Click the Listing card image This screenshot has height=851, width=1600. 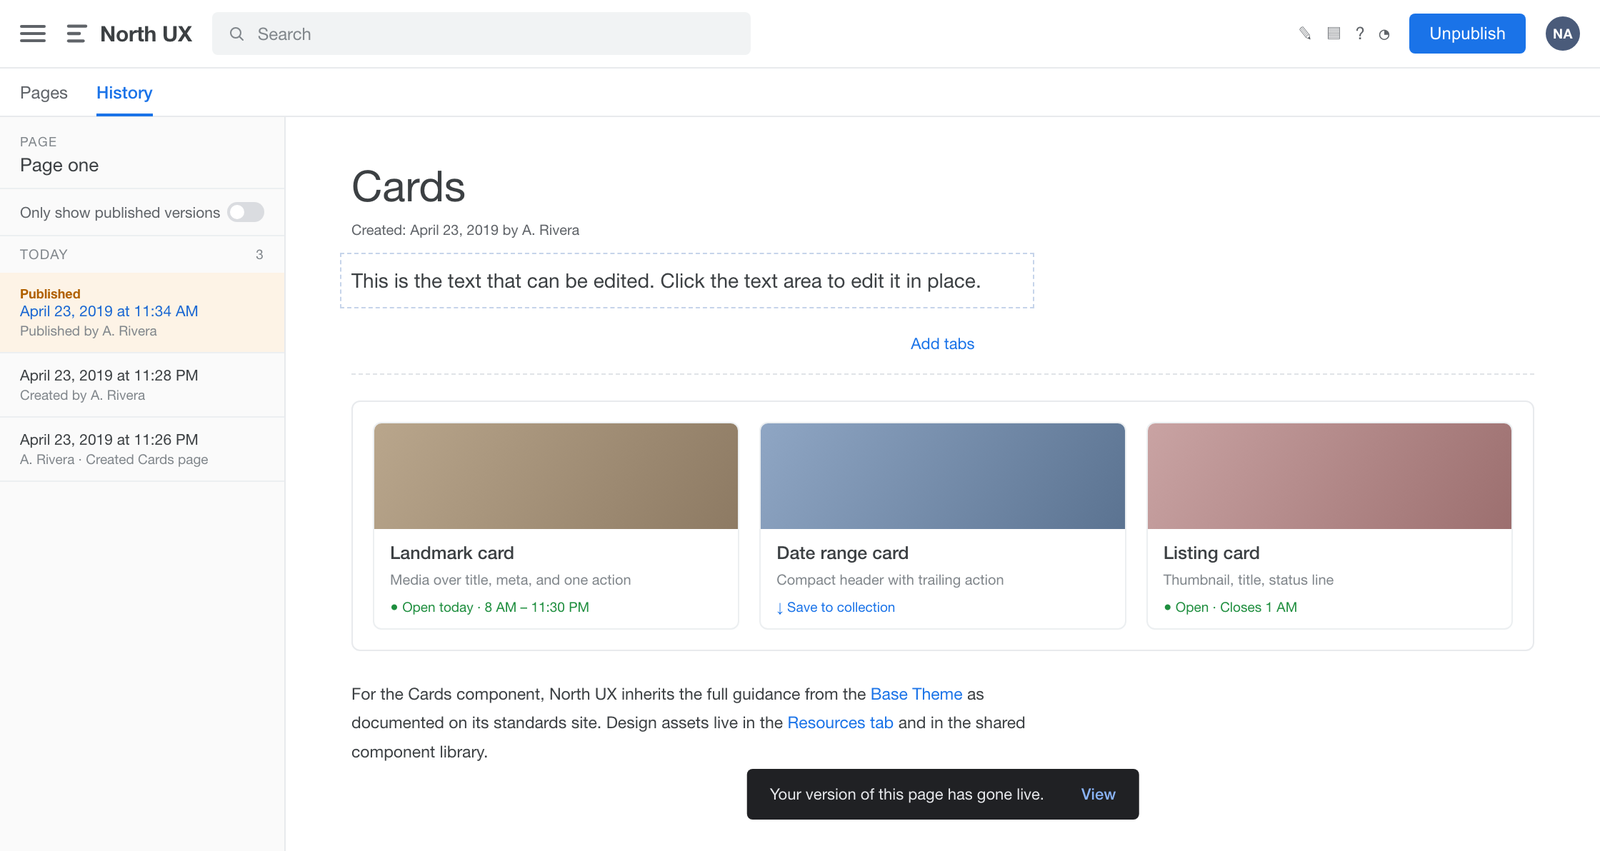pyautogui.click(x=1329, y=476)
